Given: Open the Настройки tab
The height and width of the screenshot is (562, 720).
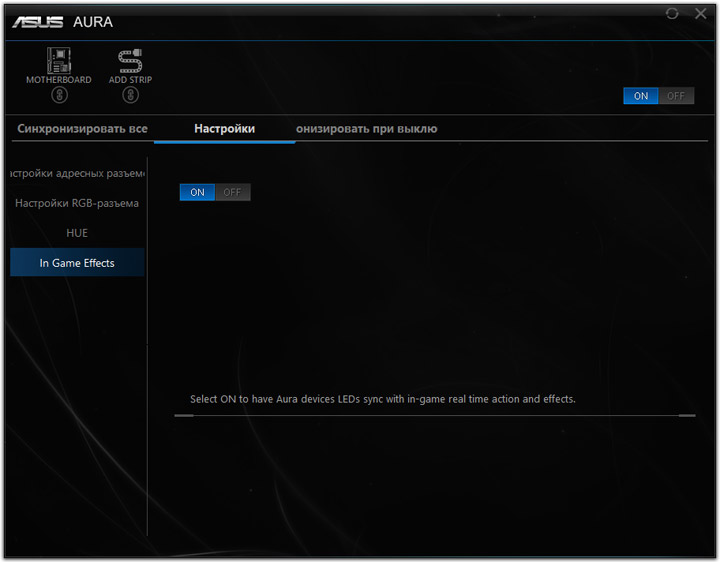Looking at the screenshot, I should [x=225, y=129].
